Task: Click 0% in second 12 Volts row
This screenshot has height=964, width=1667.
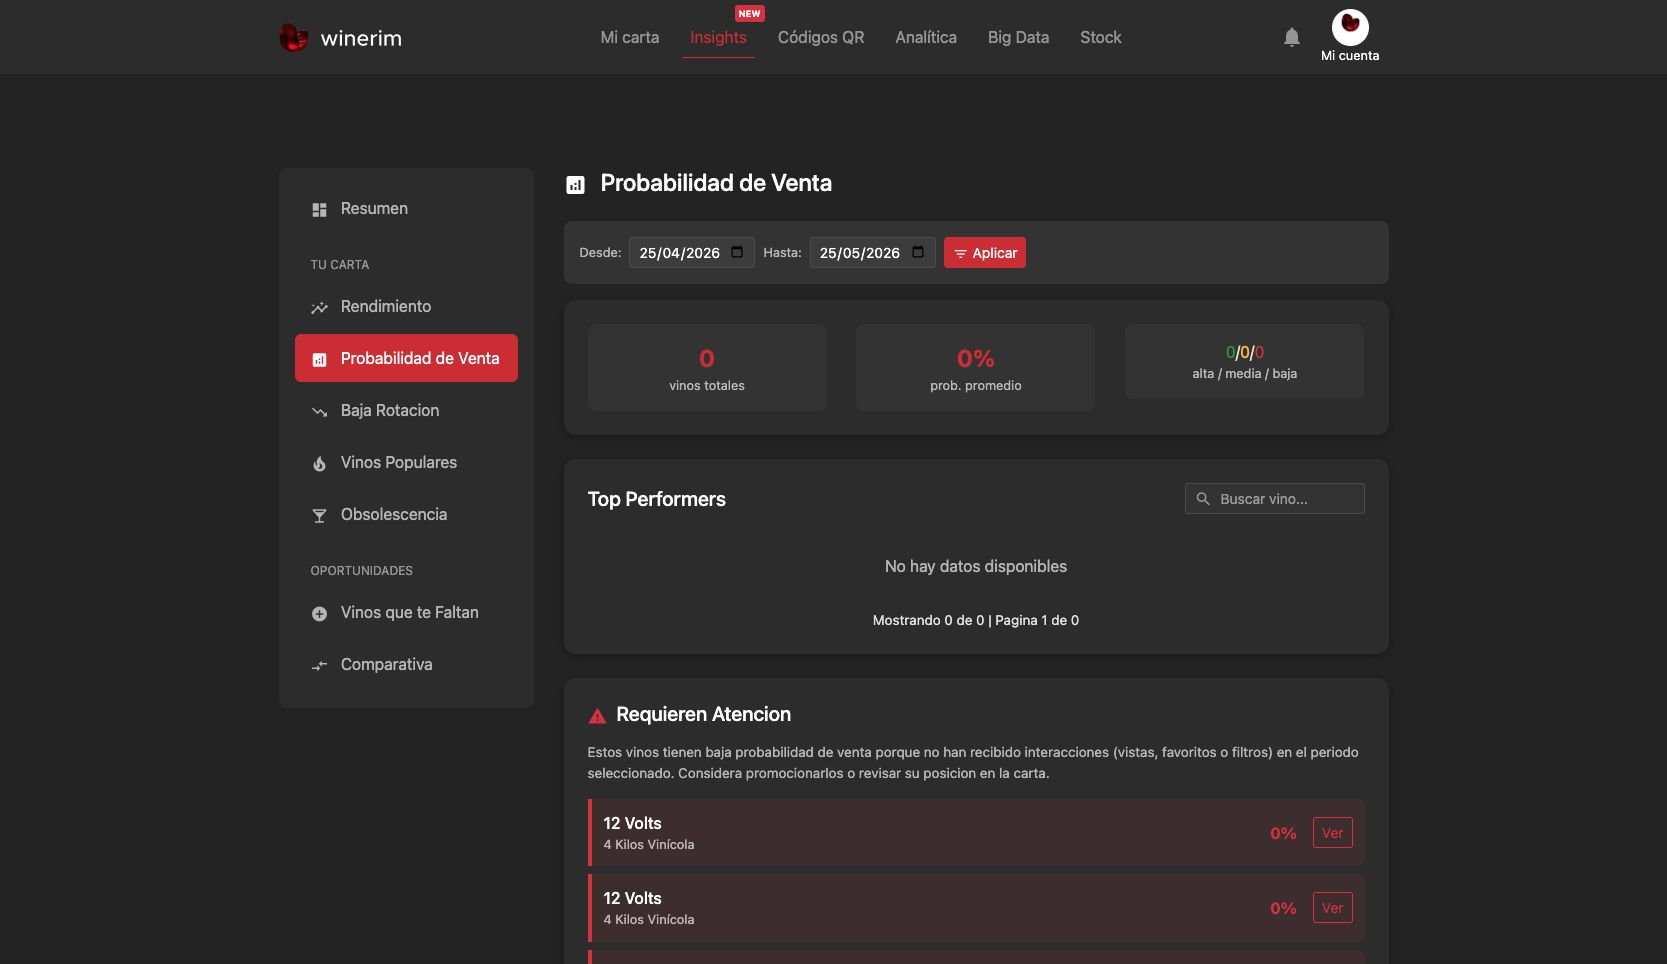Action: point(1283,908)
